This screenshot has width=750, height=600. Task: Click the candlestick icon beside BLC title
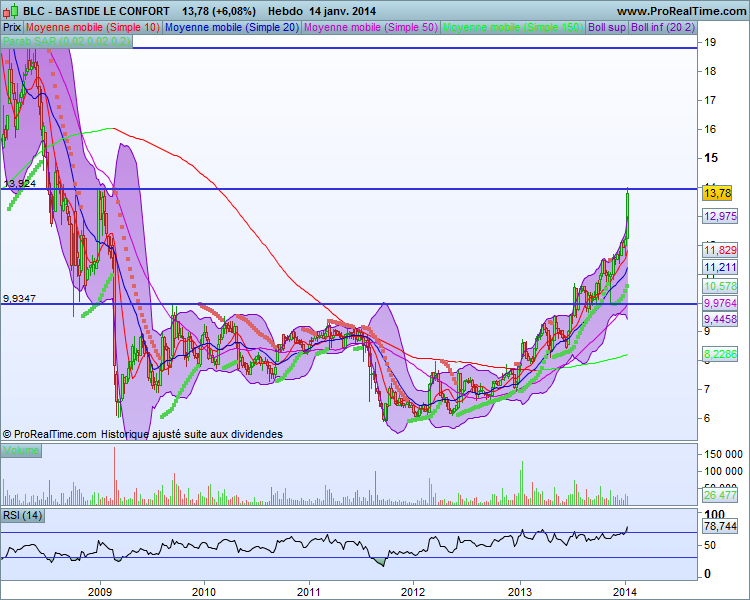(11, 11)
